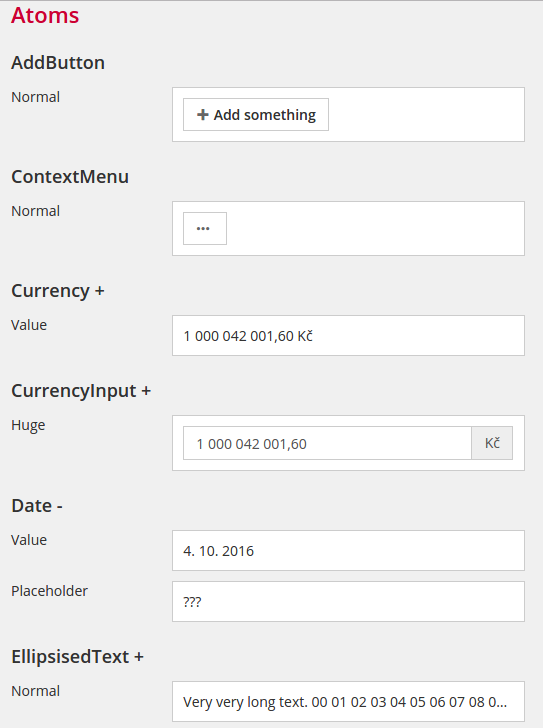Click the Huge label beside currency input
Viewport: 543px width, 728px height.
pos(28,425)
